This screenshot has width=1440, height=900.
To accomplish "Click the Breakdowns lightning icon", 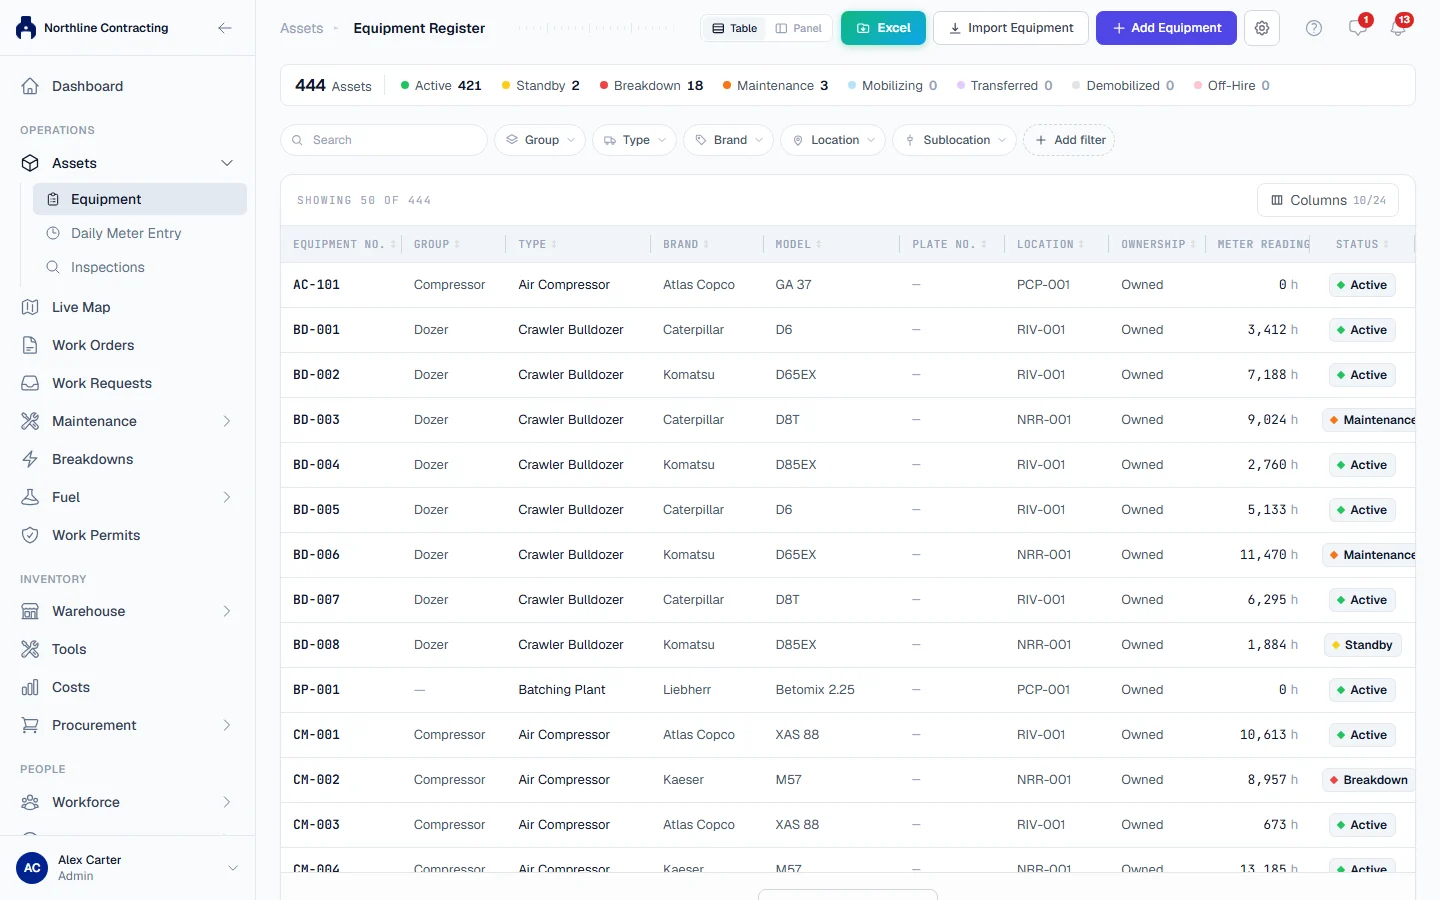I will tap(30, 459).
